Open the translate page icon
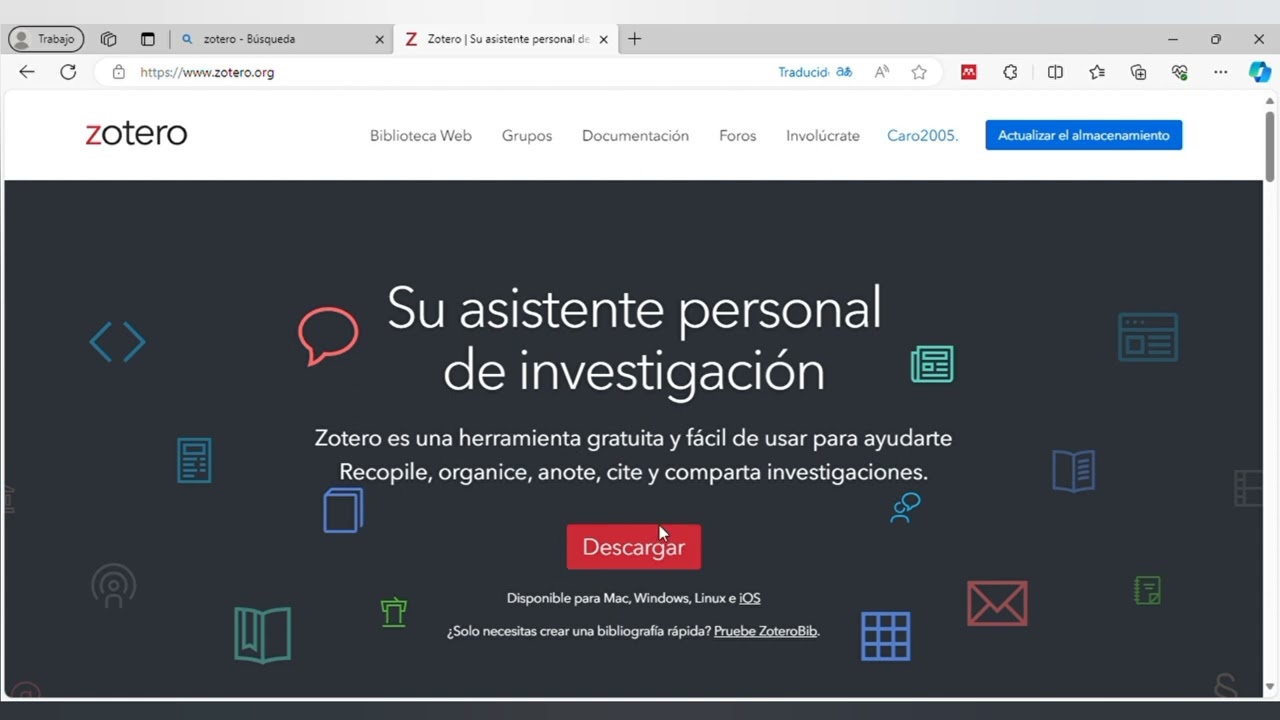The height and width of the screenshot is (720, 1280). [x=844, y=72]
